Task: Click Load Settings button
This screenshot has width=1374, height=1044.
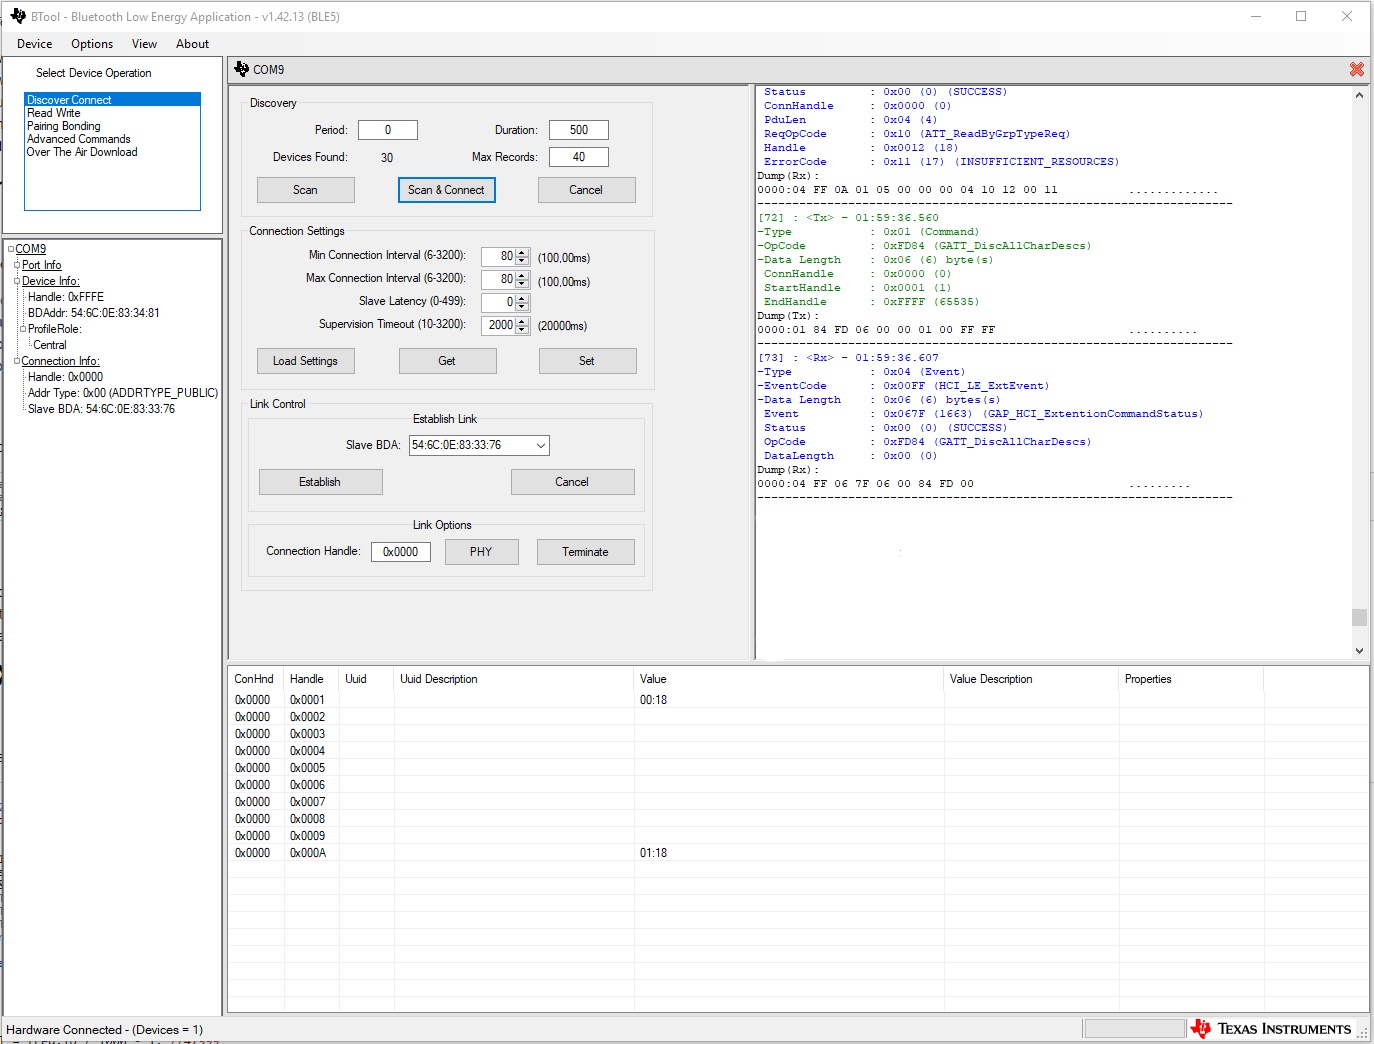Action: [x=306, y=361]
